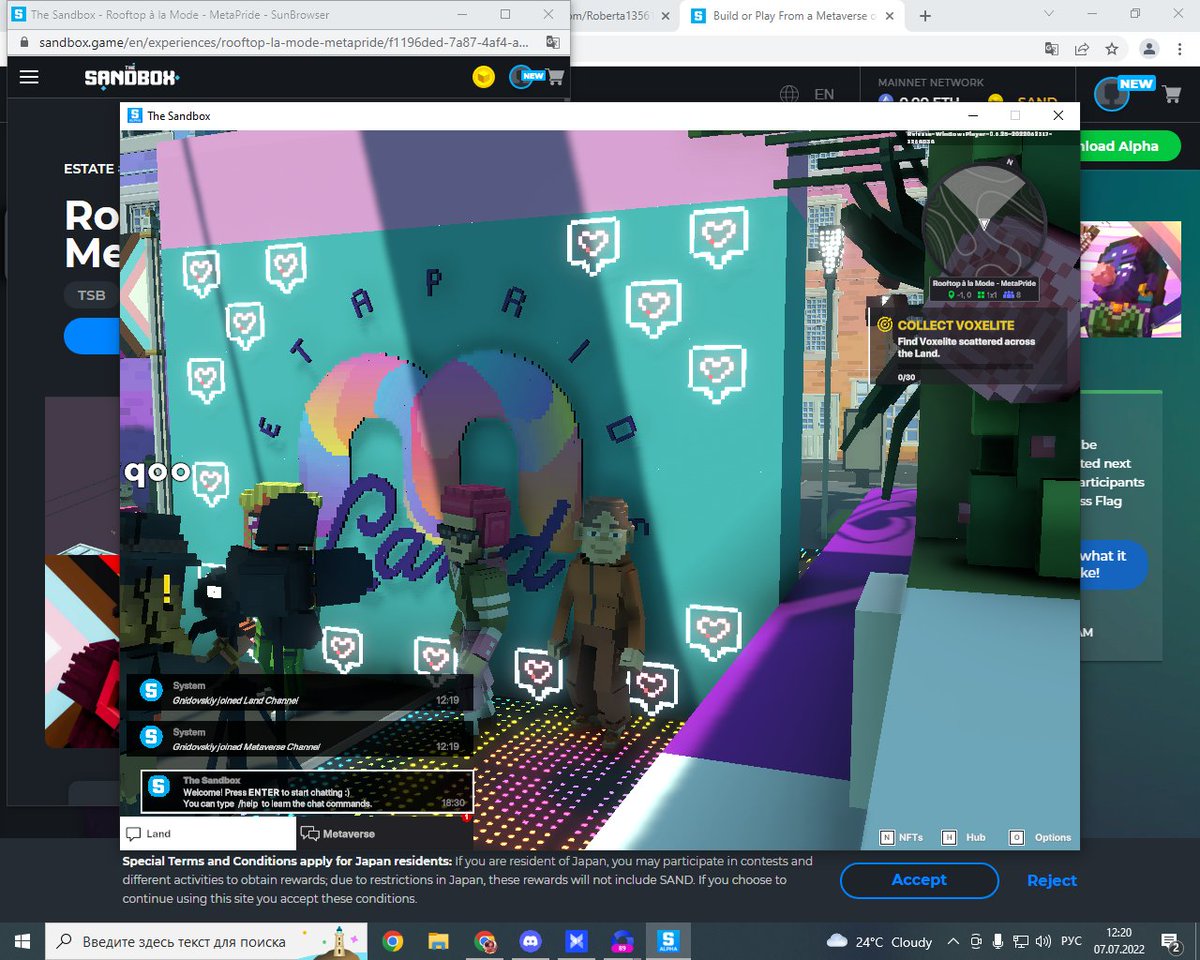Click the volume icon in system tray
Viewport: 1200px width, 960px height.
[1042, 942]
